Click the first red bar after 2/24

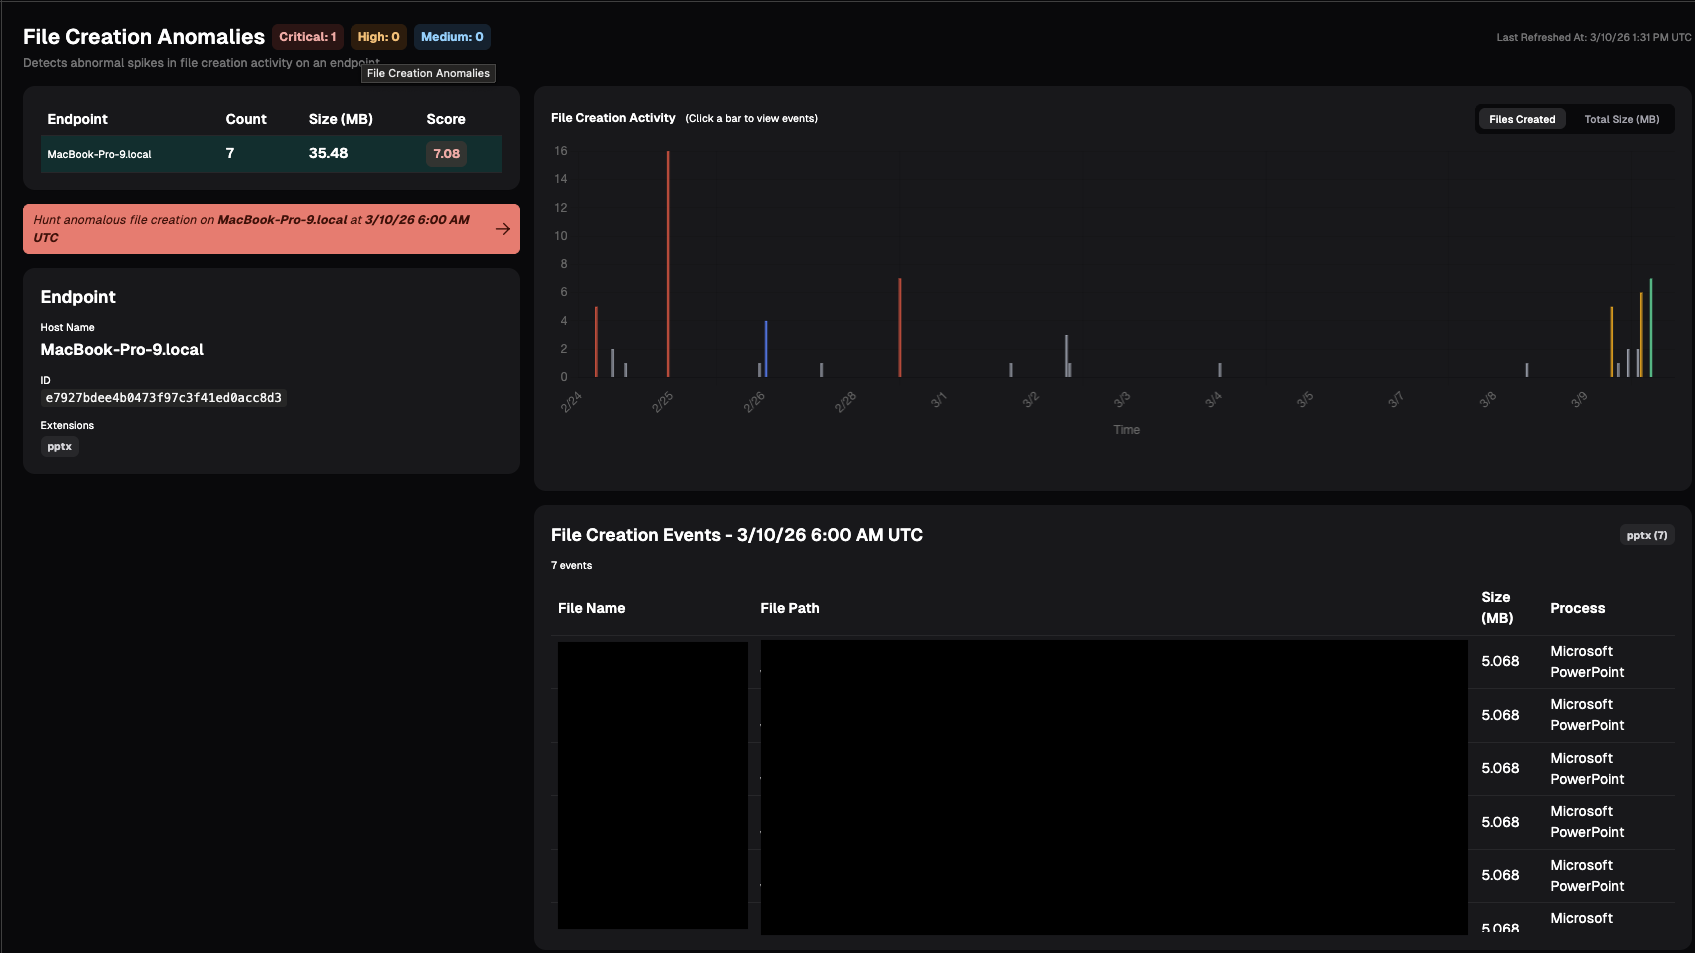[x=596, y=342]
